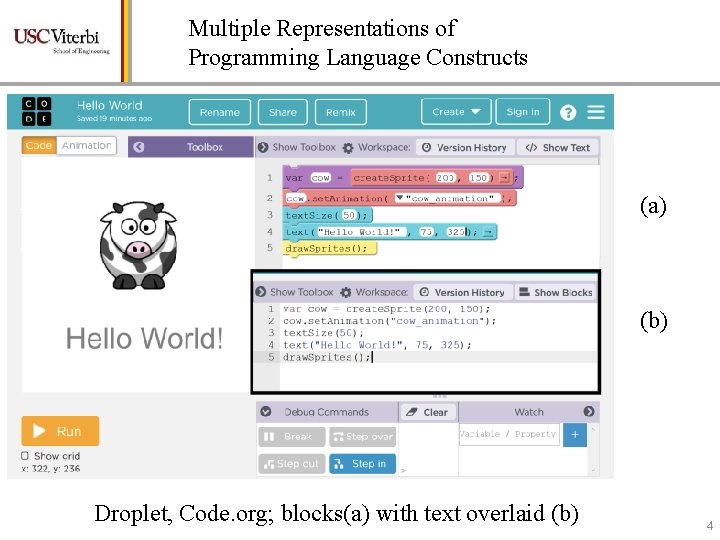Click the Toolbox header label
This screenshot has height=540, width=720.
(204, 147)
